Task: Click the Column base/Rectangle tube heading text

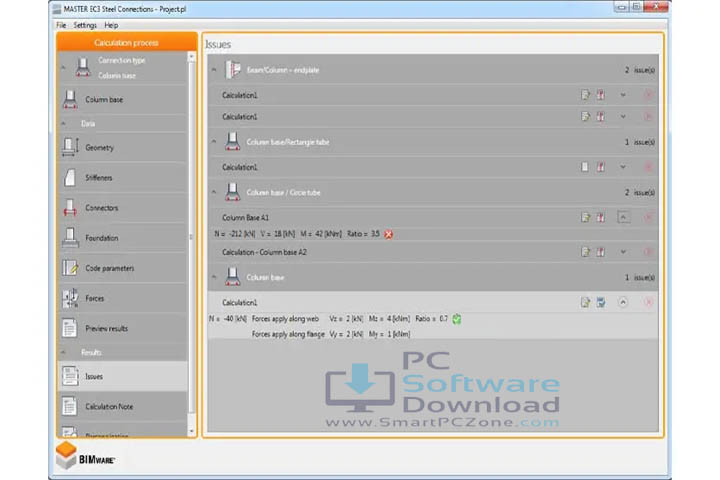Action: pos(288,142)
